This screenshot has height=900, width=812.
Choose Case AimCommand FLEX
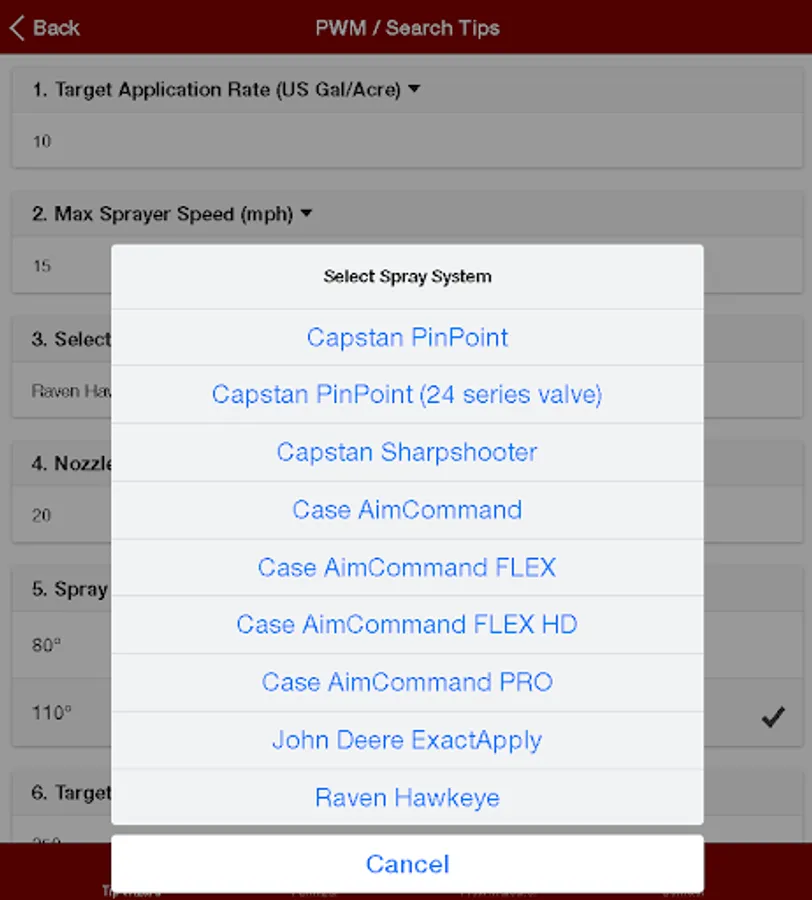point(407,568)
